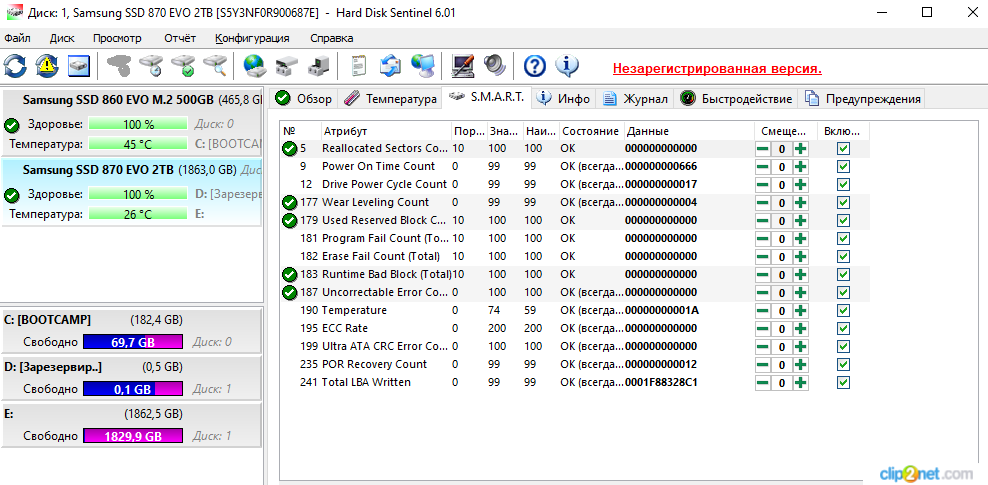Uncheck the Power On Time Count checkbox
The width and height of the screenshot is (988, 485).
[x=843, y=167]
